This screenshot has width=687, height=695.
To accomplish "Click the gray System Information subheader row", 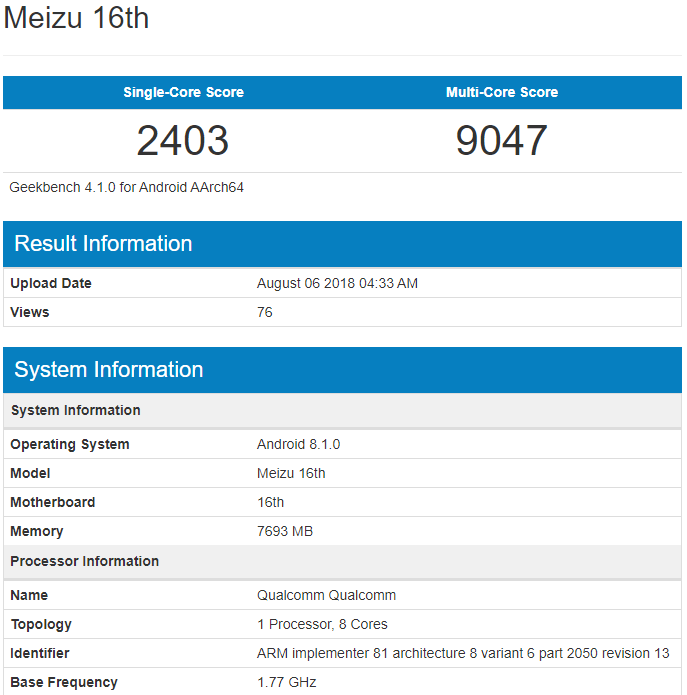I will tap(342, 410).
